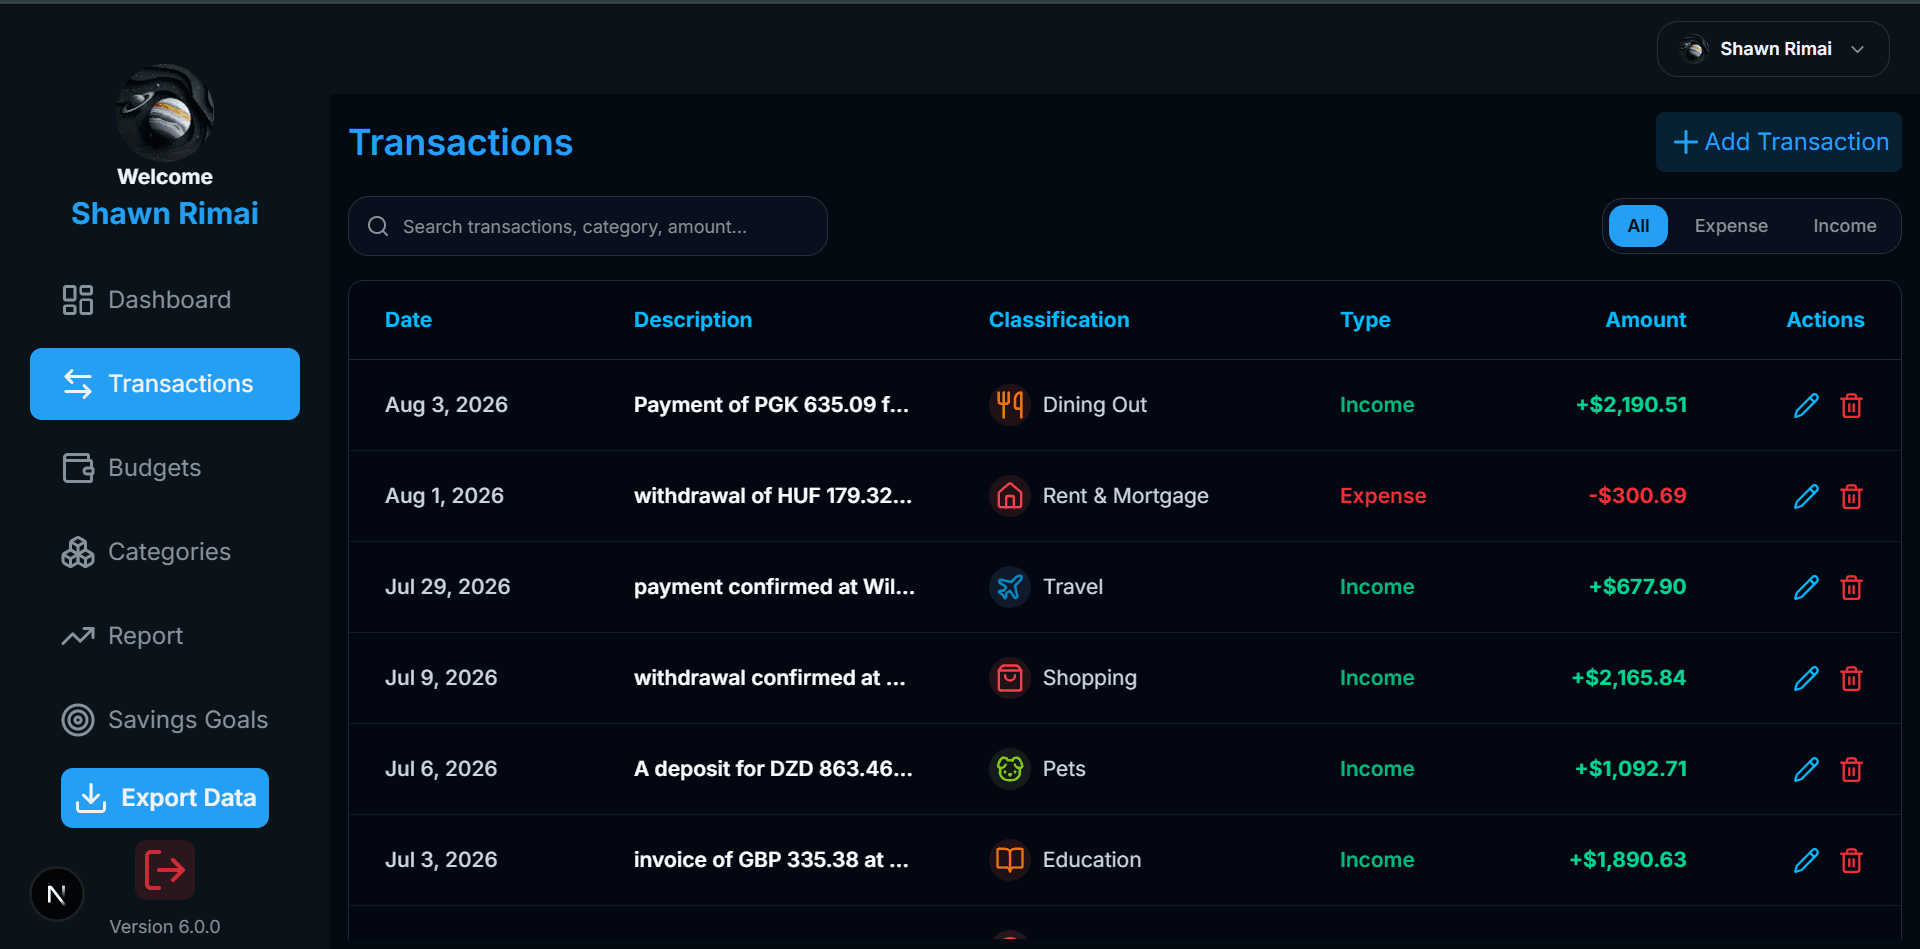Click the Type column header
This screenshot has width=1920, height=949.
tap(1365, 320)
